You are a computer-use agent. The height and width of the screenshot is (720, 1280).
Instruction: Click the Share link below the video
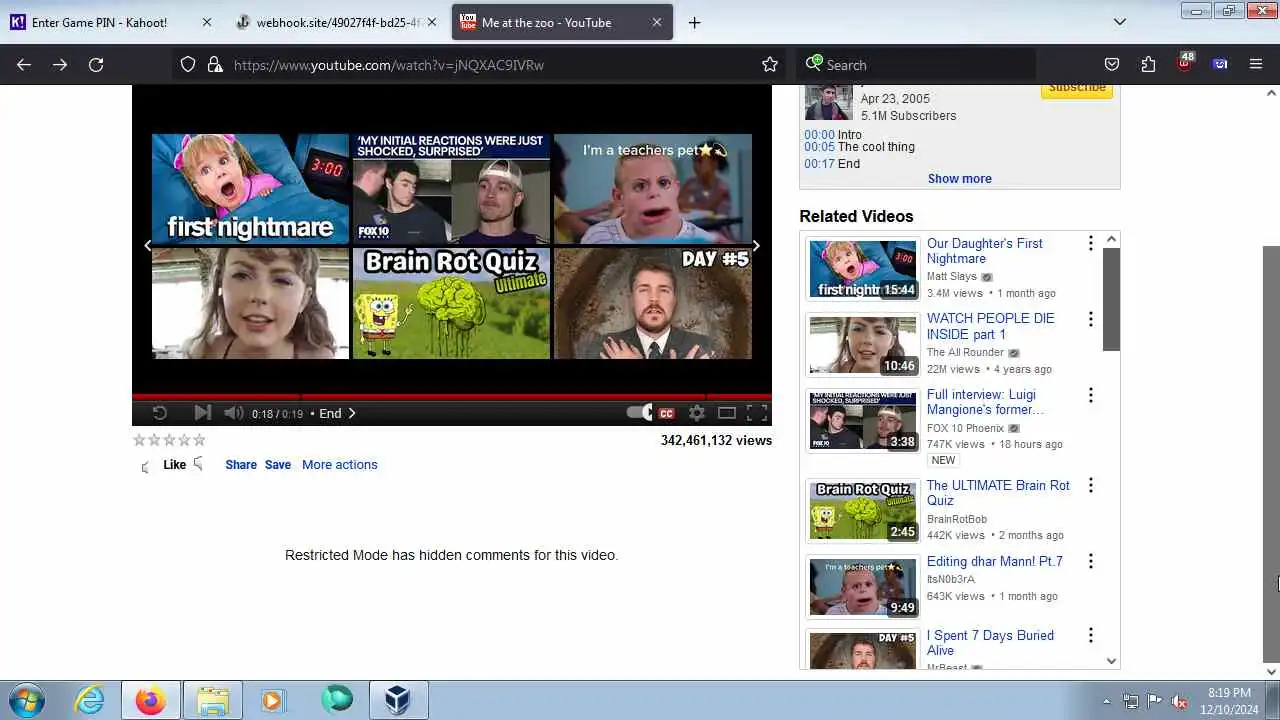coord(241,465)
